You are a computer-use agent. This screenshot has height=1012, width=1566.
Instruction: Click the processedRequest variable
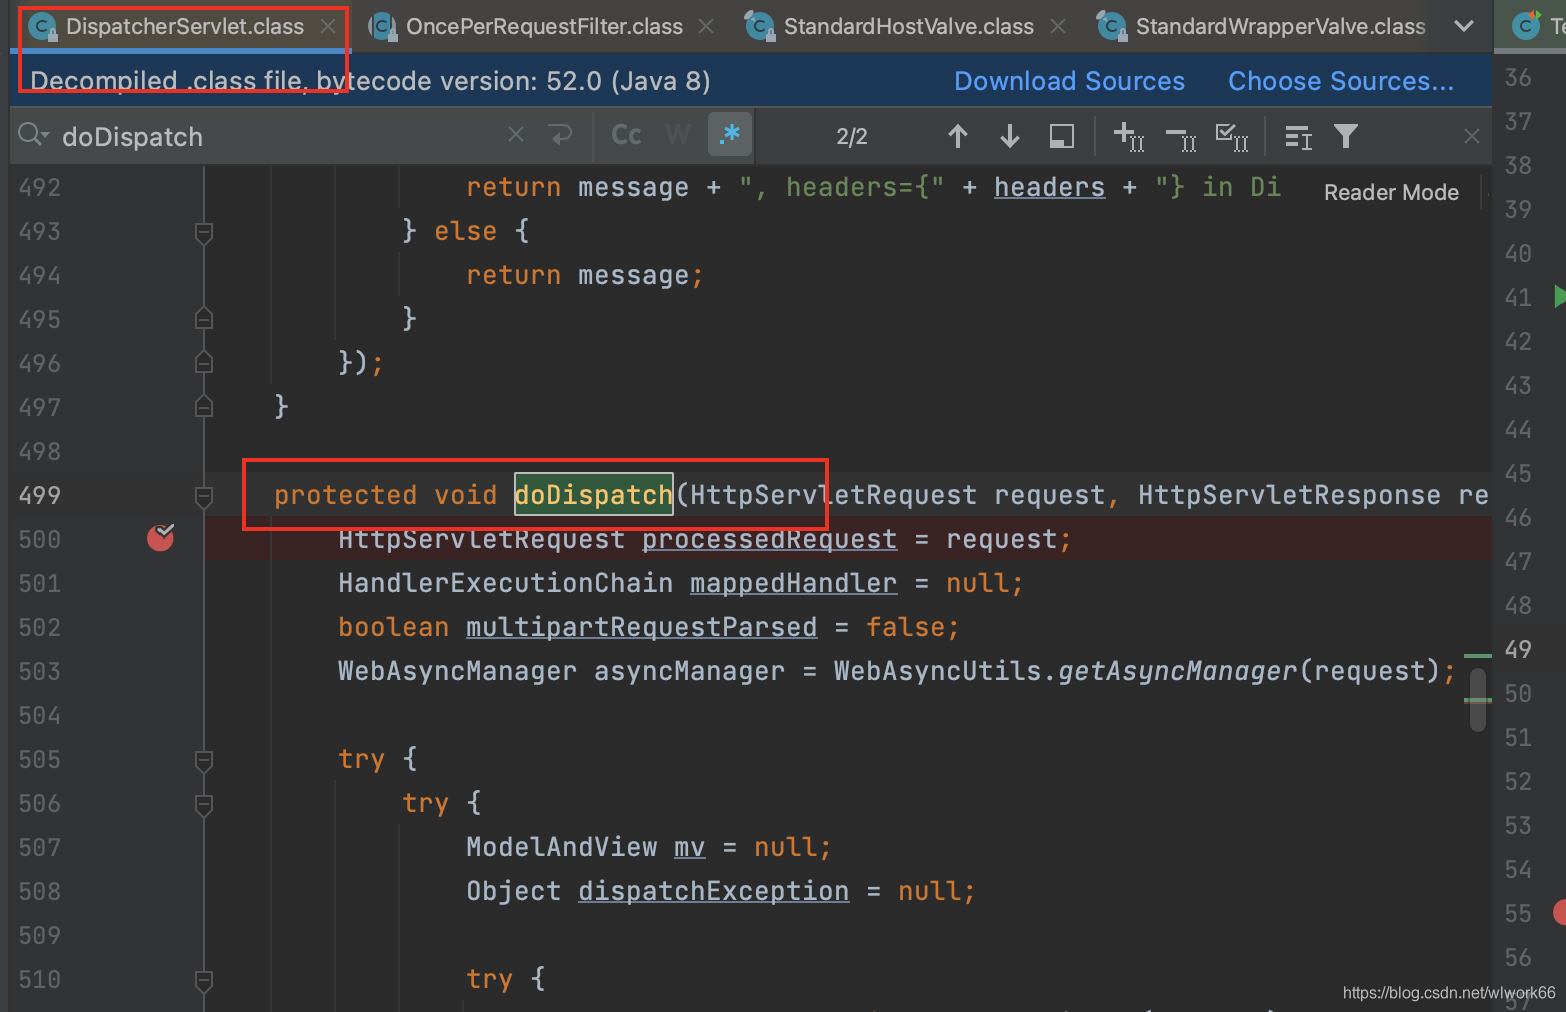[769, 539]
